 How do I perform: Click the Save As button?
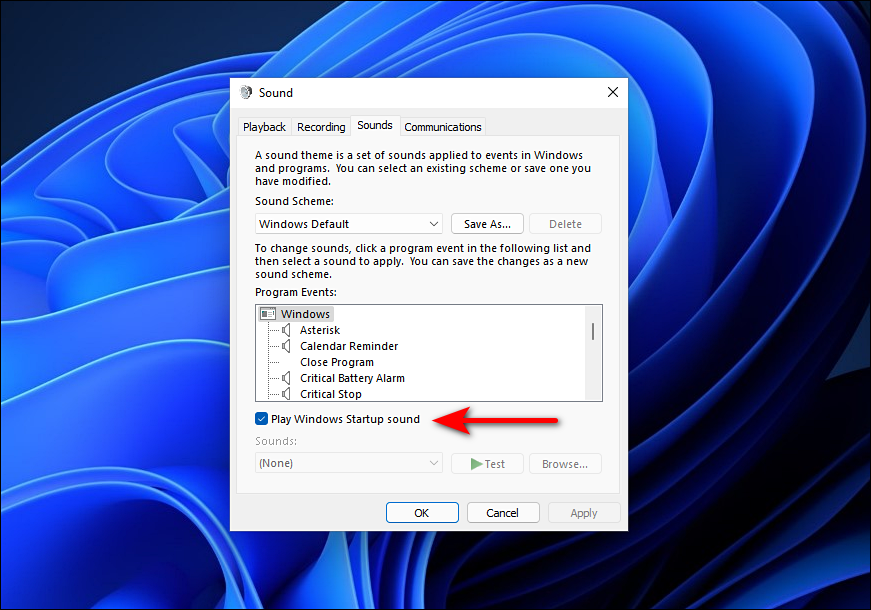click(x=487, y=223)
